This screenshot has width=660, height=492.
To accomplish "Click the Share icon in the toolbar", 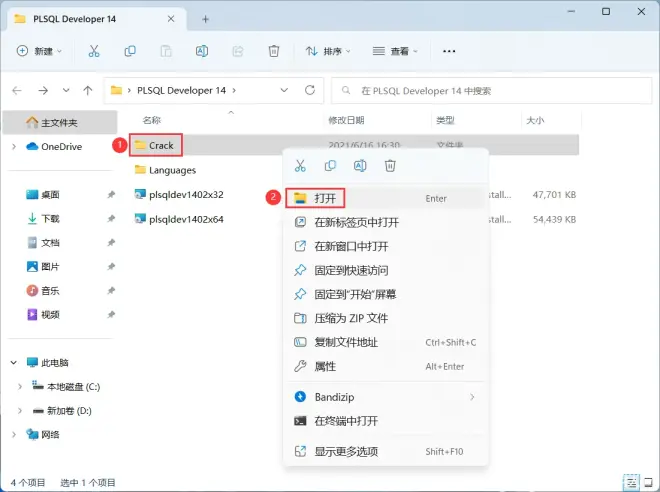I will (238, 51).
